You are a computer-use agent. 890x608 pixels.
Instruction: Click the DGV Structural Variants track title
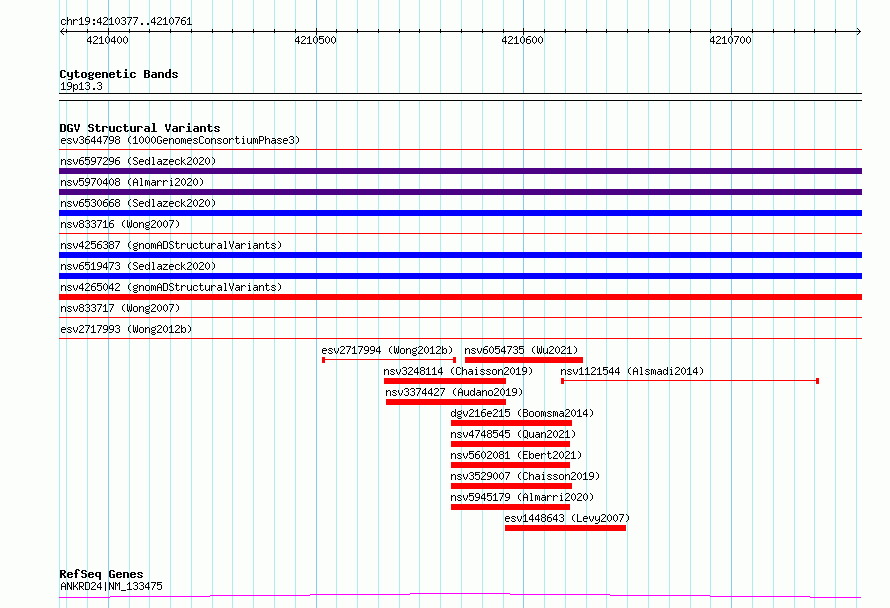(140, 128)
